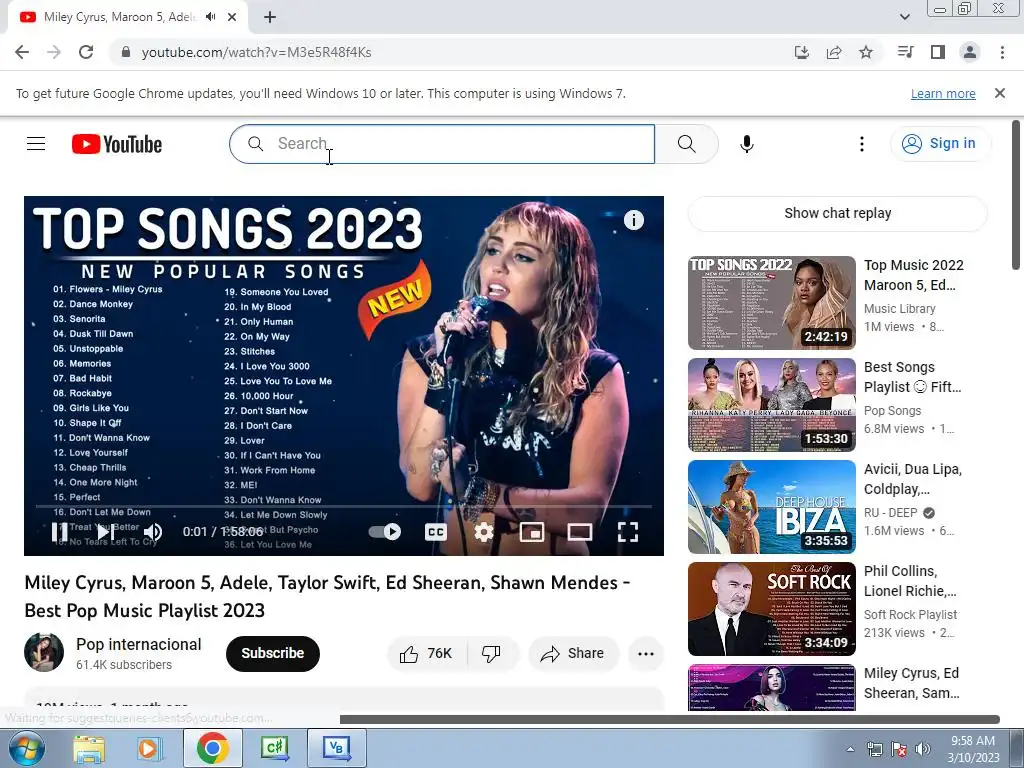Like the video with 76K likes
The image size is (1024, 768).
pyautogui.click(x=427, y=654)
